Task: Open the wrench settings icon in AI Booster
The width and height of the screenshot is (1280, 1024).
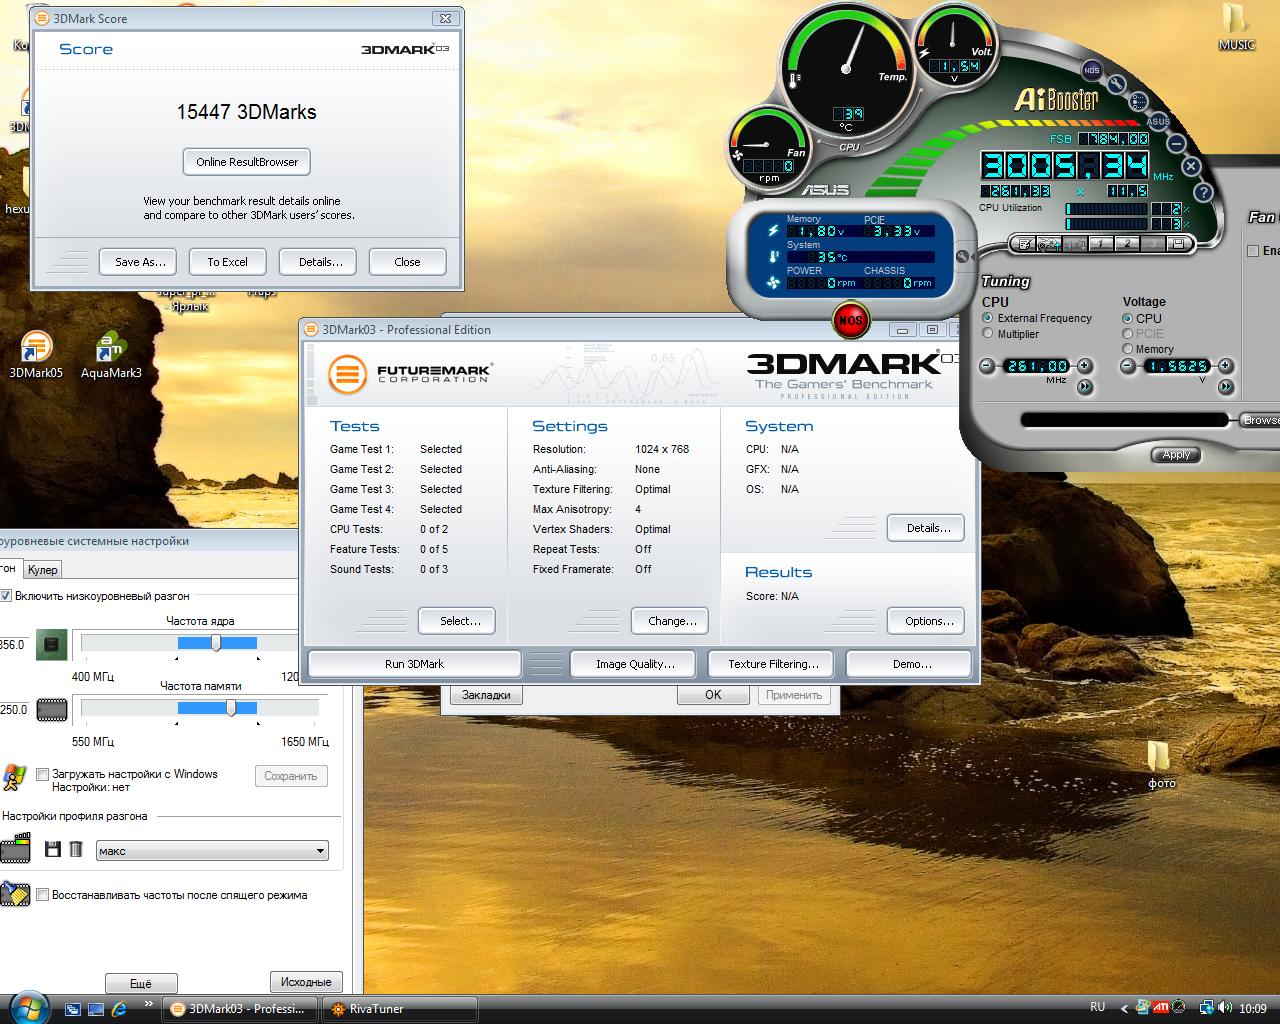Action: coord(1118,84)
